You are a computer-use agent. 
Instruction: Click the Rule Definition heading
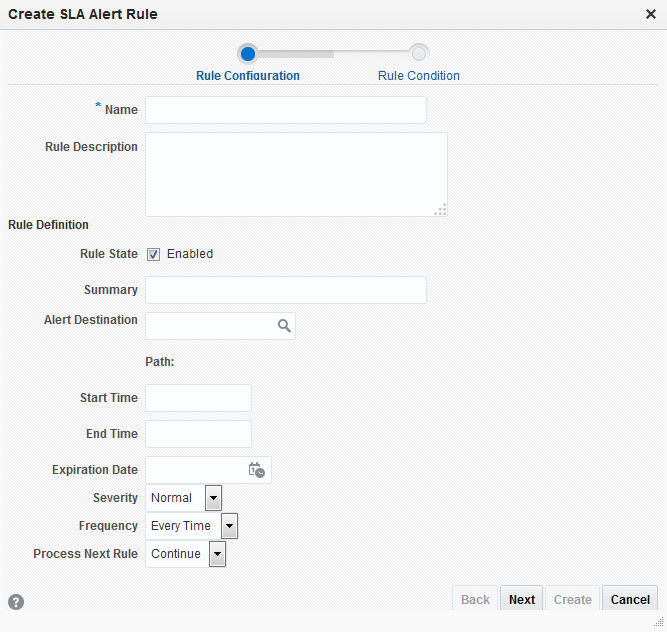pos(48,225)
